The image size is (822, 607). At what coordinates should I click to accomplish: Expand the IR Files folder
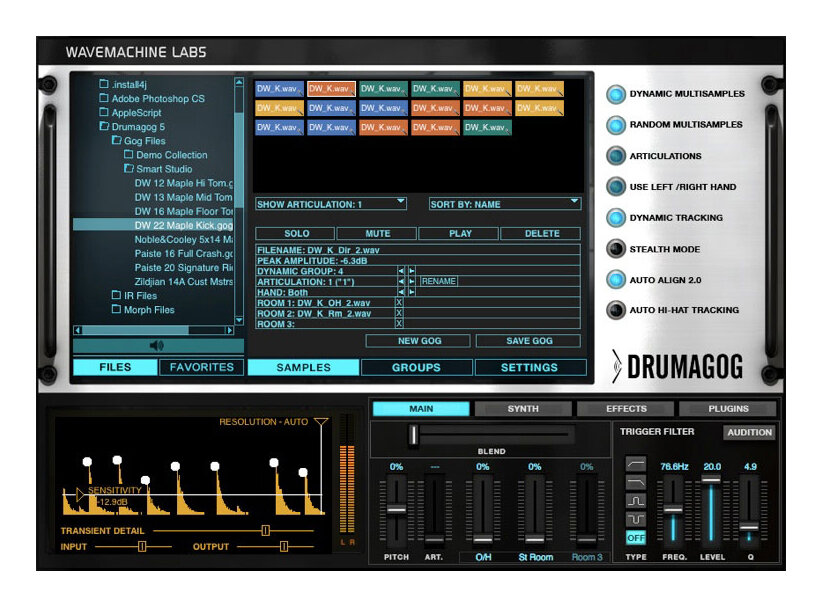pyautogui.click(x=116, y=295)
